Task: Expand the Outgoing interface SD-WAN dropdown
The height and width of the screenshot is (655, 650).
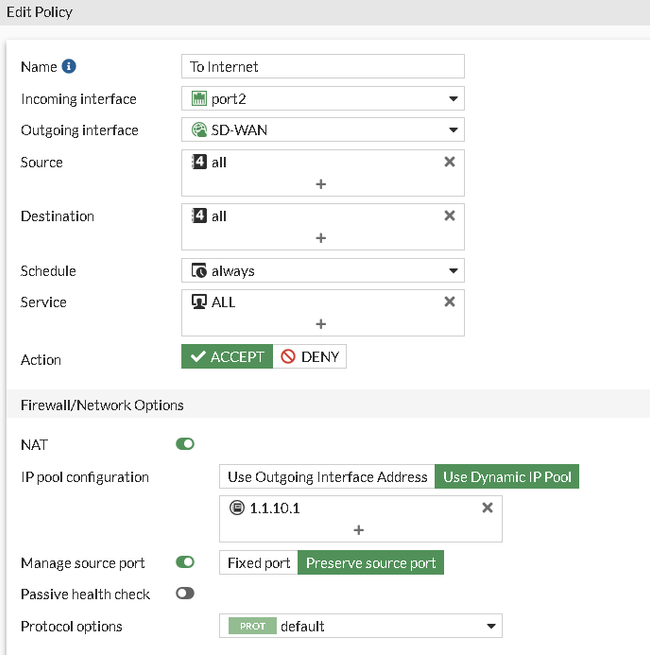Action: [323, 130]
